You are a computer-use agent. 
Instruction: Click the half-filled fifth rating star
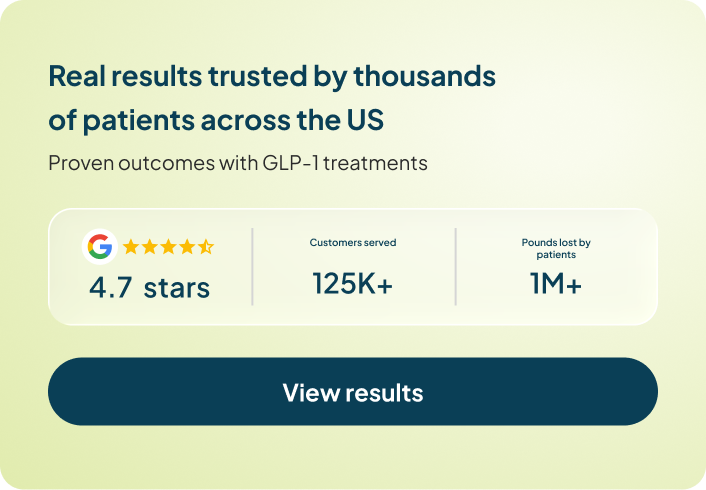click(x=205, y=246)
